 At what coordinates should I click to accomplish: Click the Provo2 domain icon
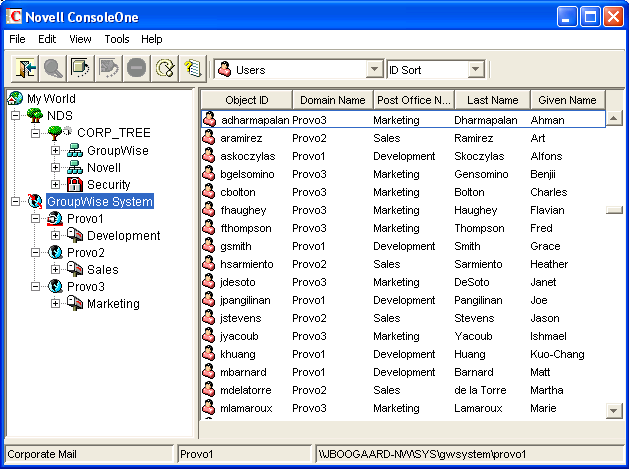click(55, 252)
